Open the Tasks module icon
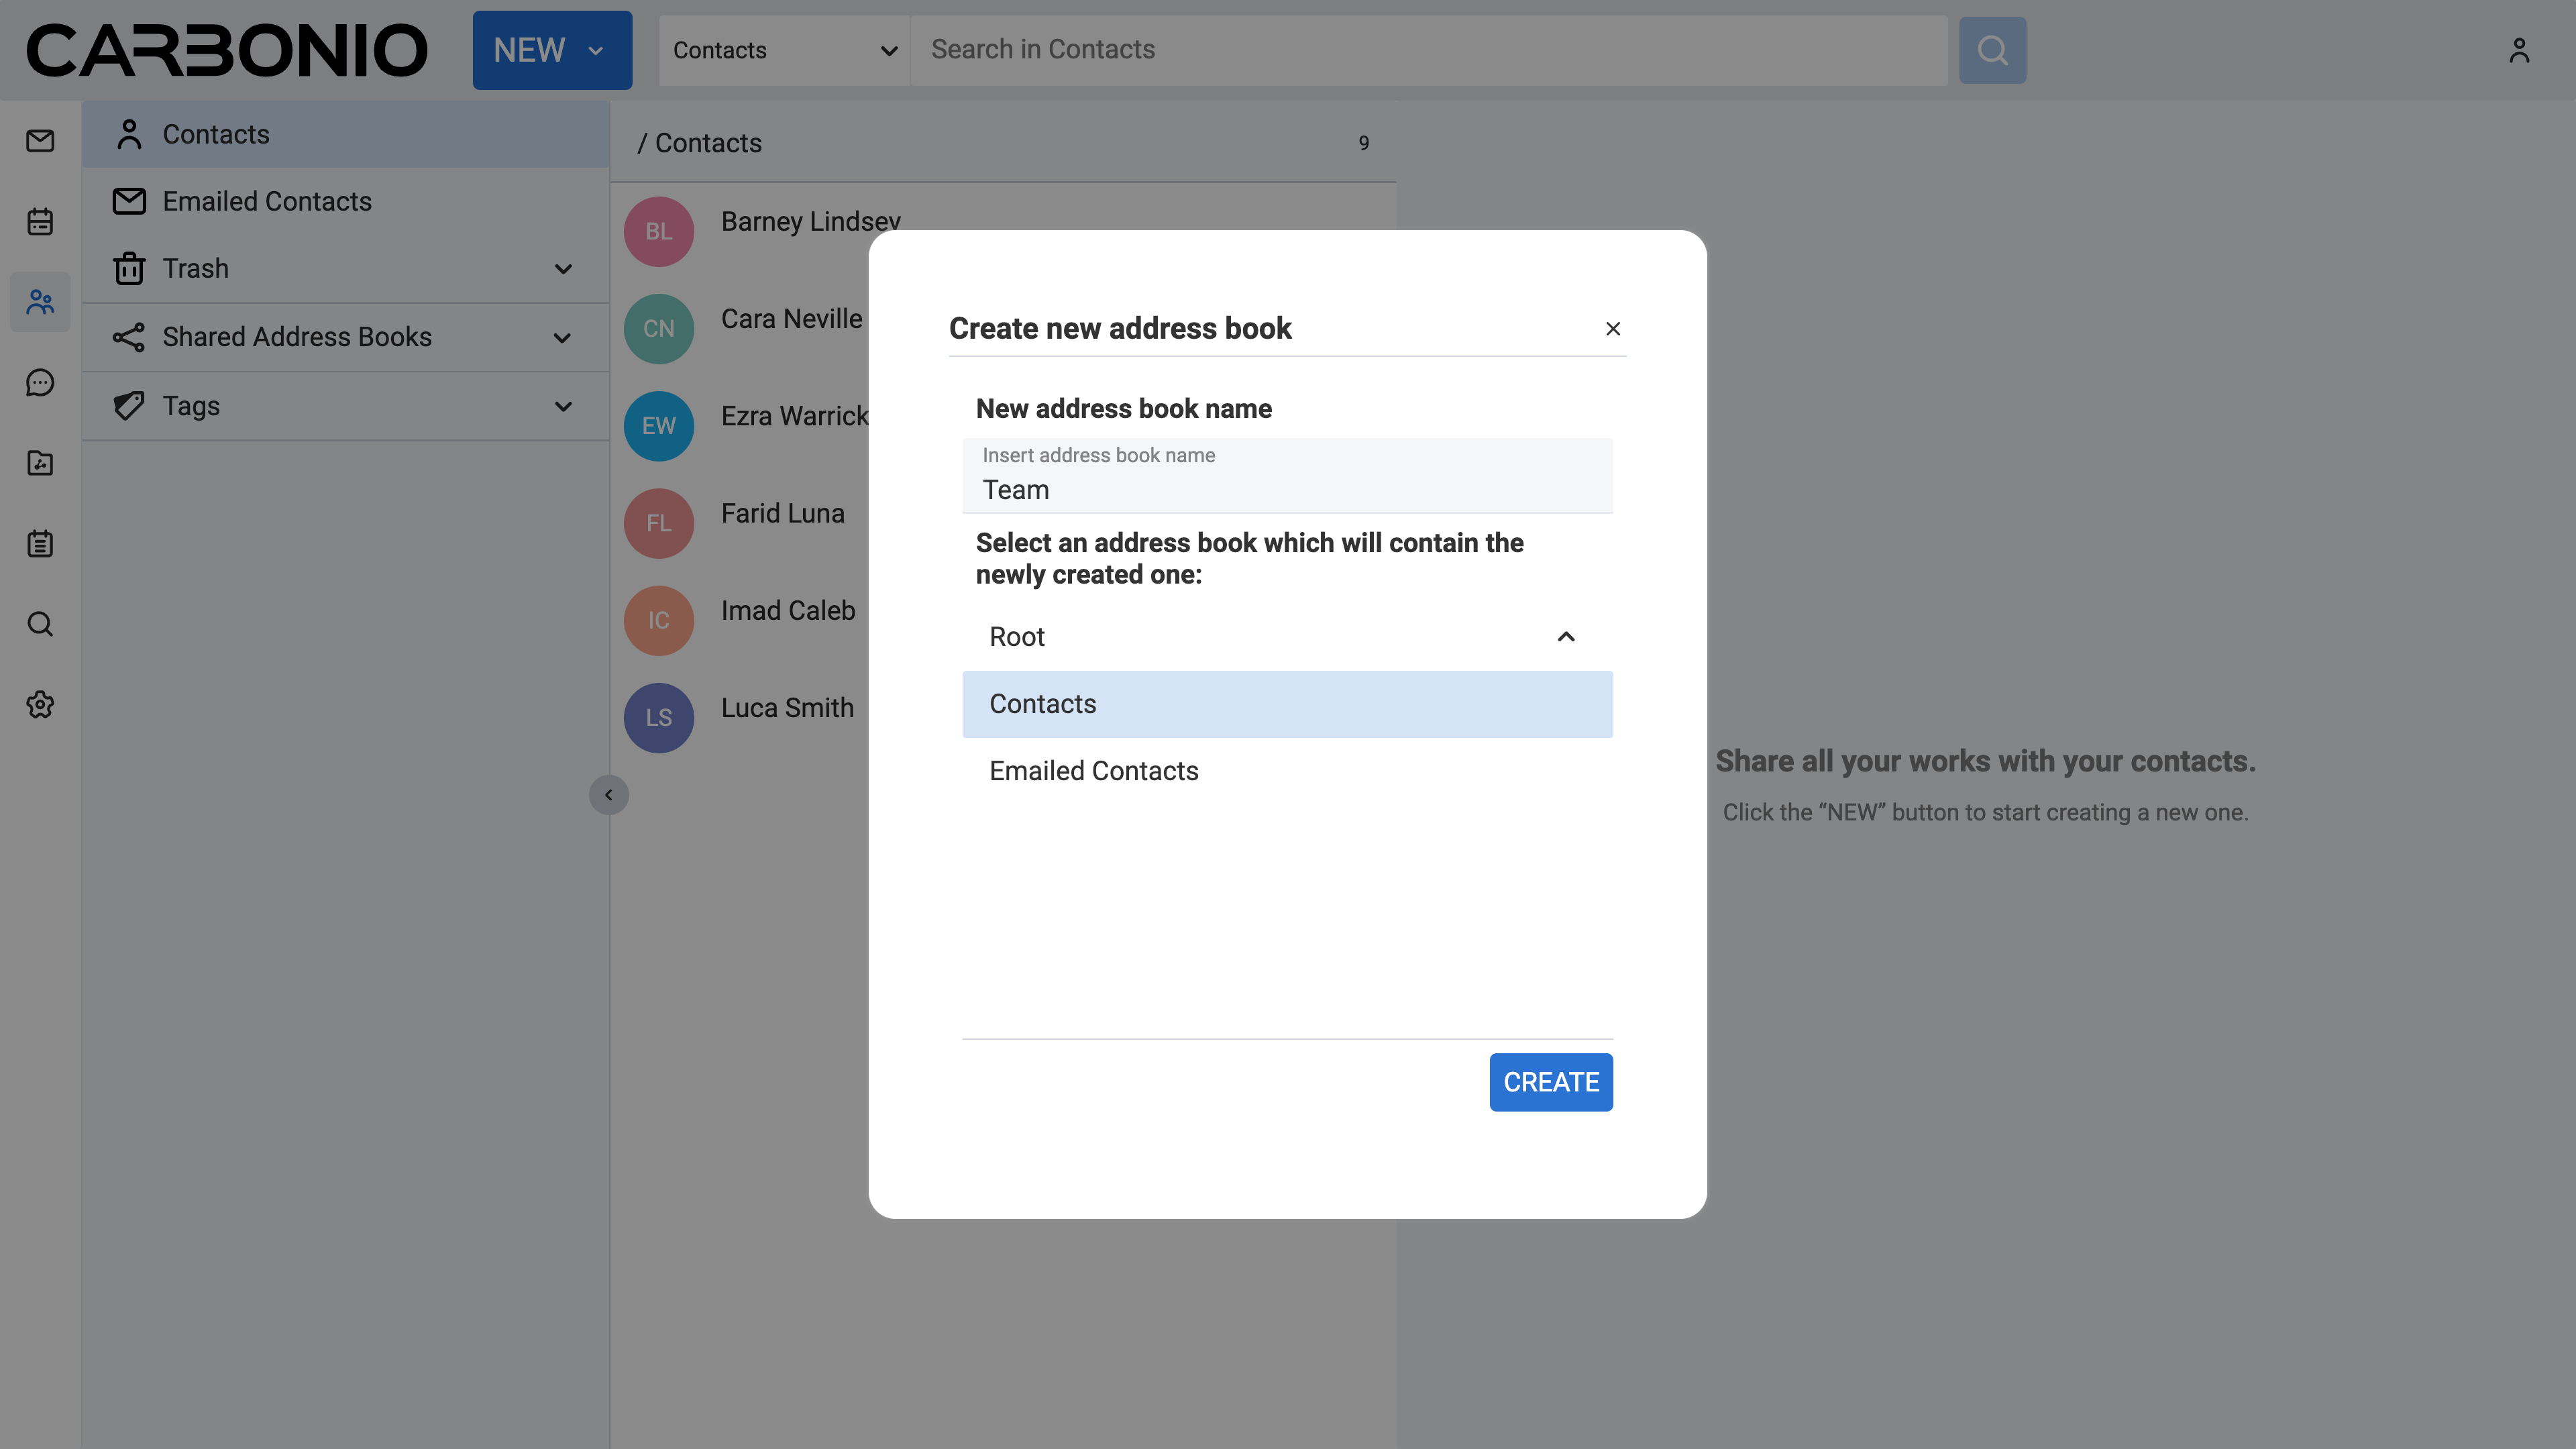 pos(40,544)
